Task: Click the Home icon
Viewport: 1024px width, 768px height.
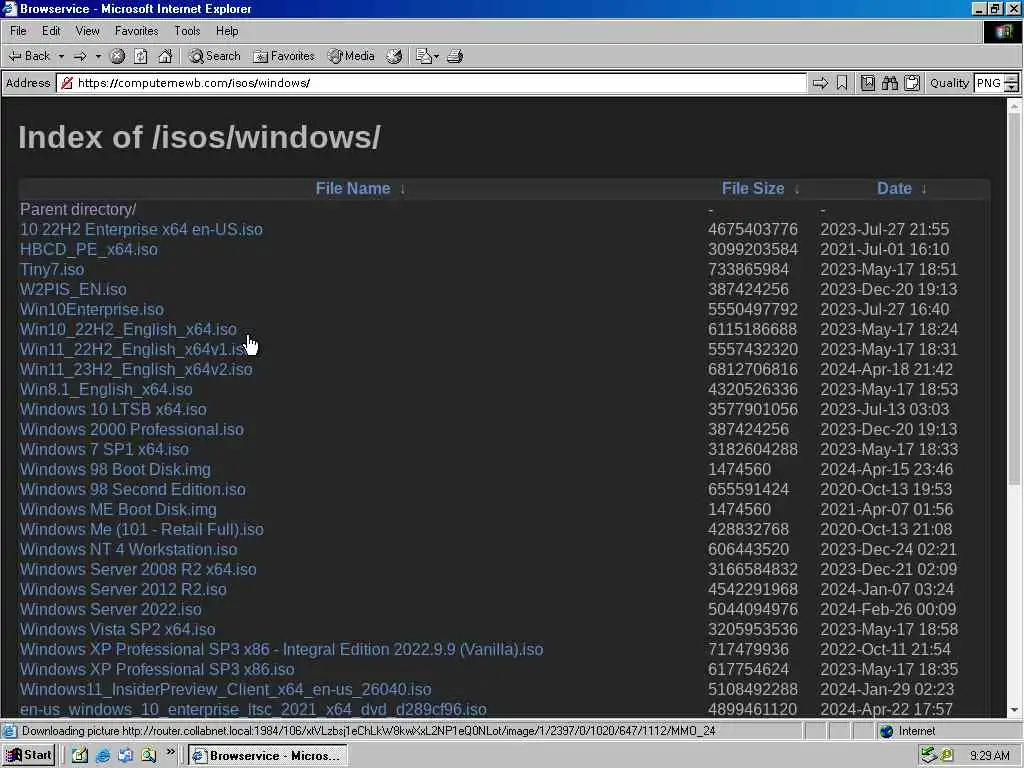Action: pos(165,56)
